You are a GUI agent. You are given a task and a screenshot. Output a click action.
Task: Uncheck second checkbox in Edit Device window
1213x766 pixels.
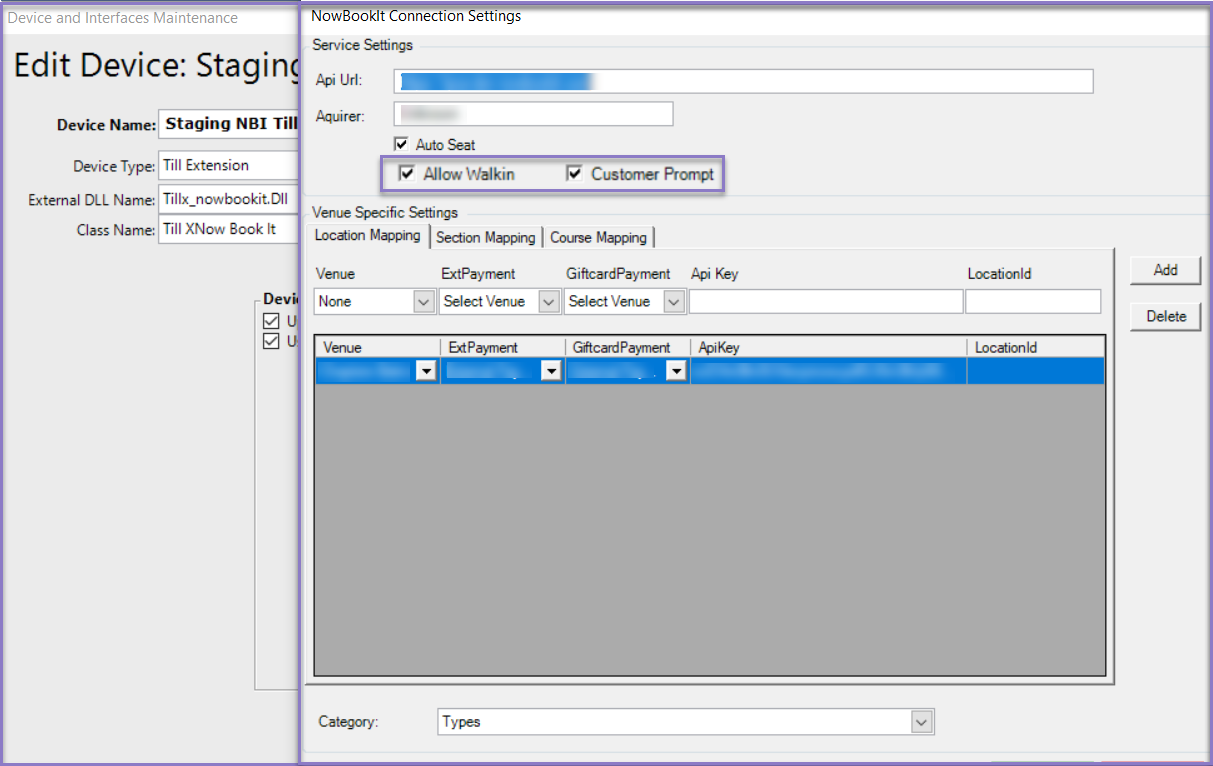[x=270, y=341]
